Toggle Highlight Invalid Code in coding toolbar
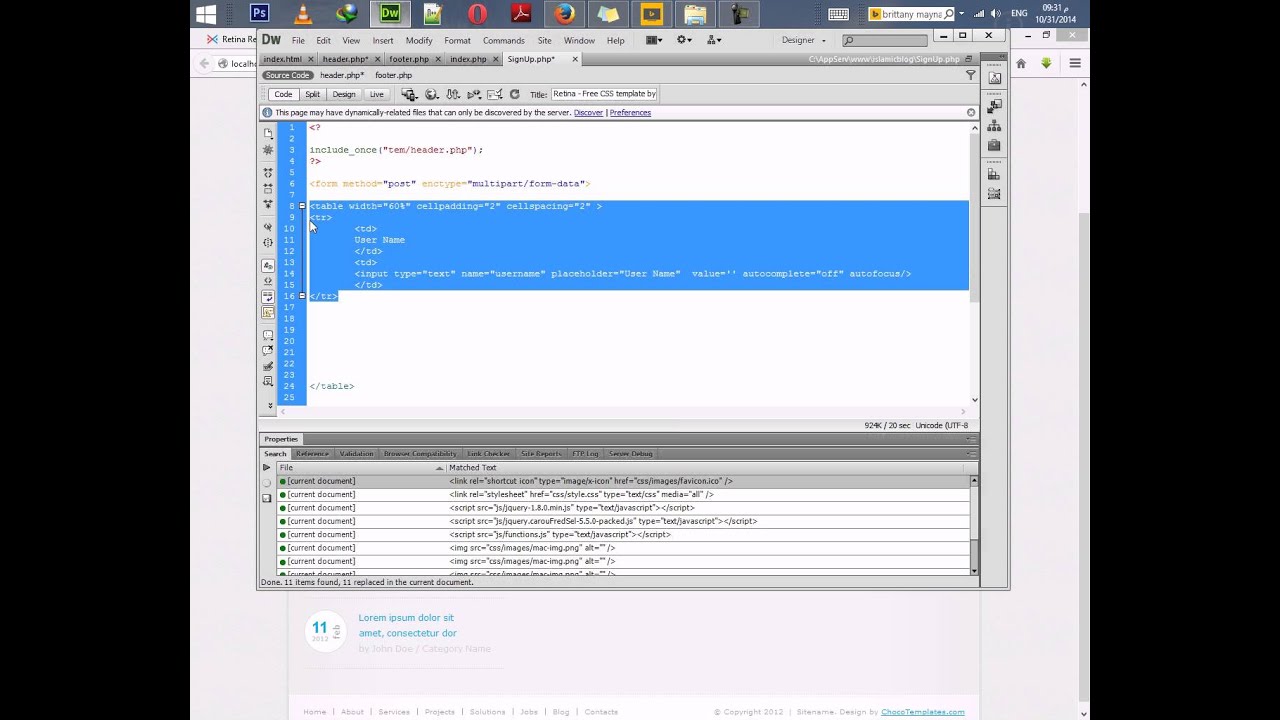The image size is (1280, 720). [x=268, y=281]
